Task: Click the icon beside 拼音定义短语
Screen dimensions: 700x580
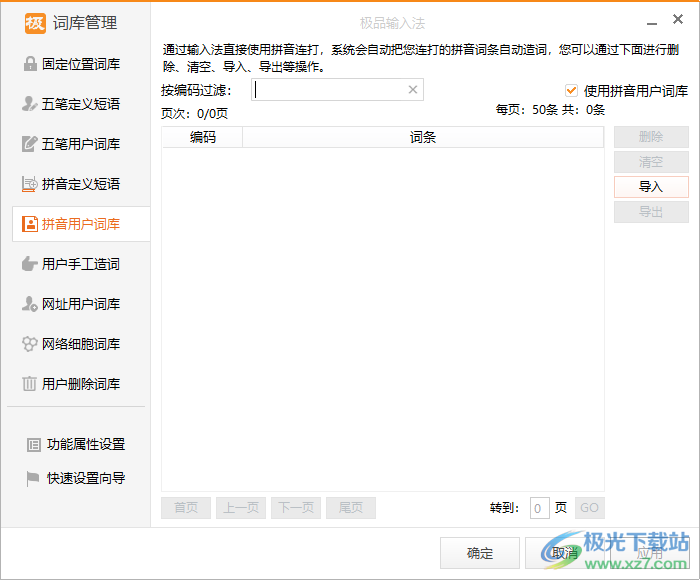Action: coord(29,184)
